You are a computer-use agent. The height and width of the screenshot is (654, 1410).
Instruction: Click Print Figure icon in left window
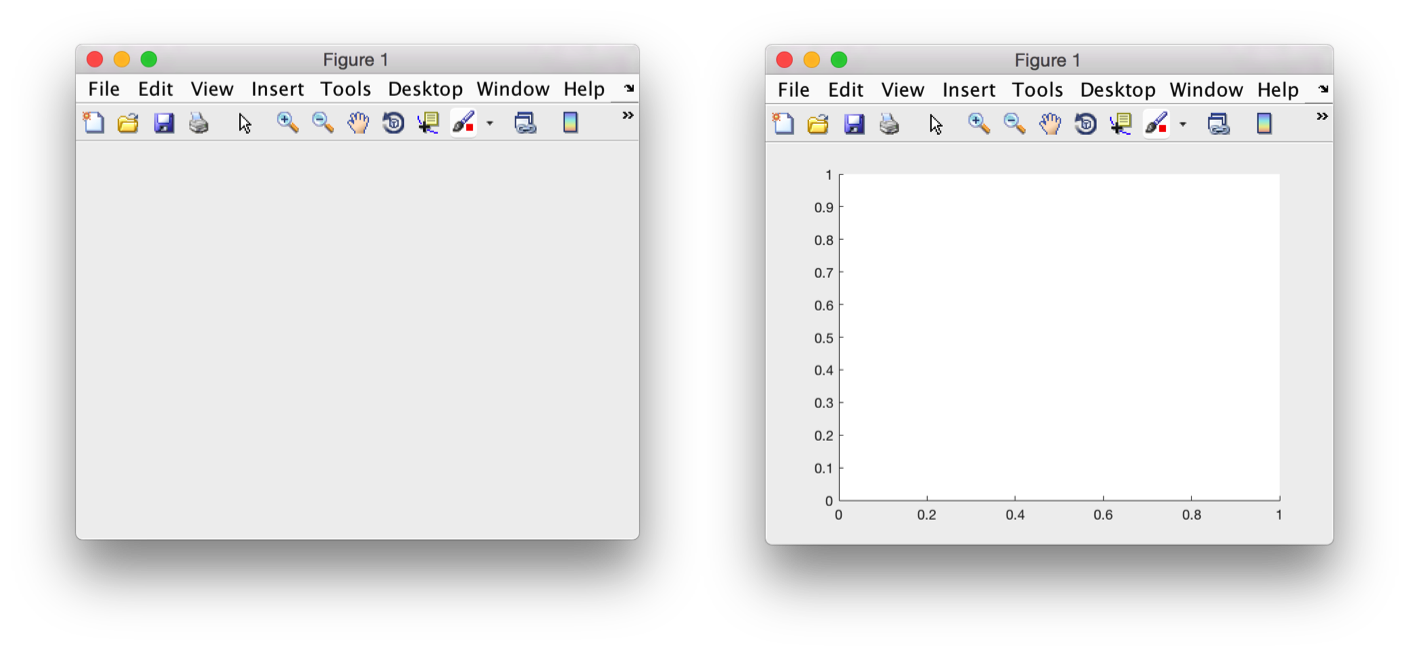[199, 123]
